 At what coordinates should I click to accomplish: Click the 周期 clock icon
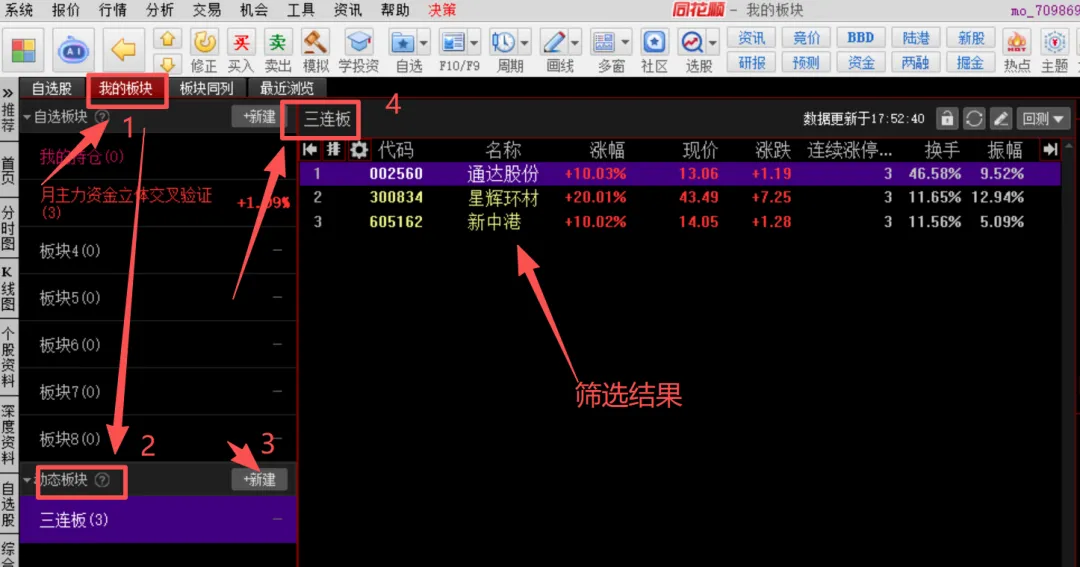(503, 43)
